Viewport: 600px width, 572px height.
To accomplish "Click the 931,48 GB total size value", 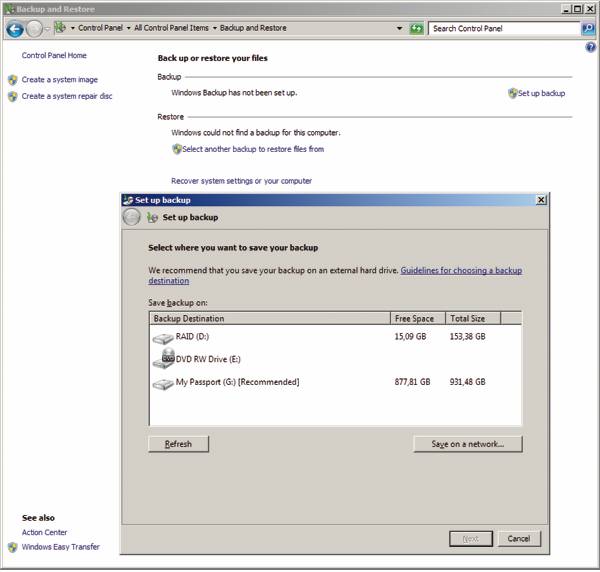I will pyautogui.click(x=467, y=382).
